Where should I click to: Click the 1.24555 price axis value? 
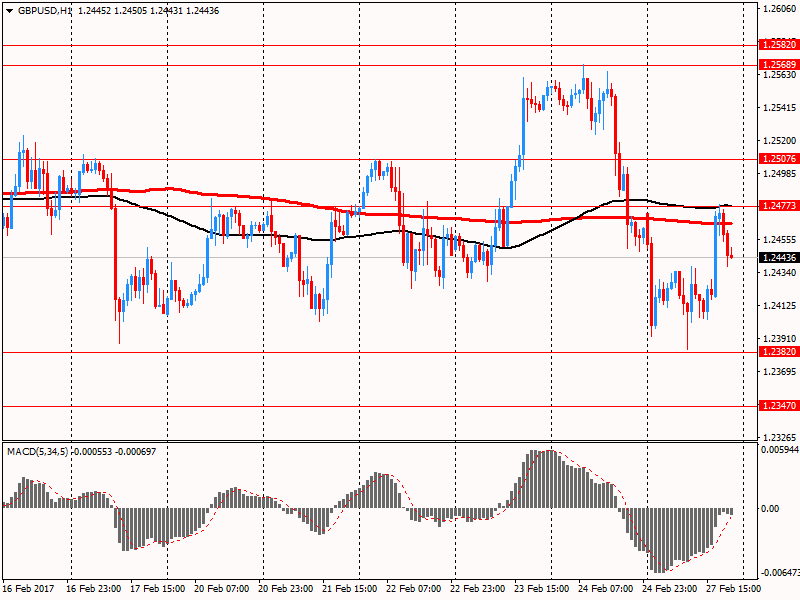pos(780,240)
